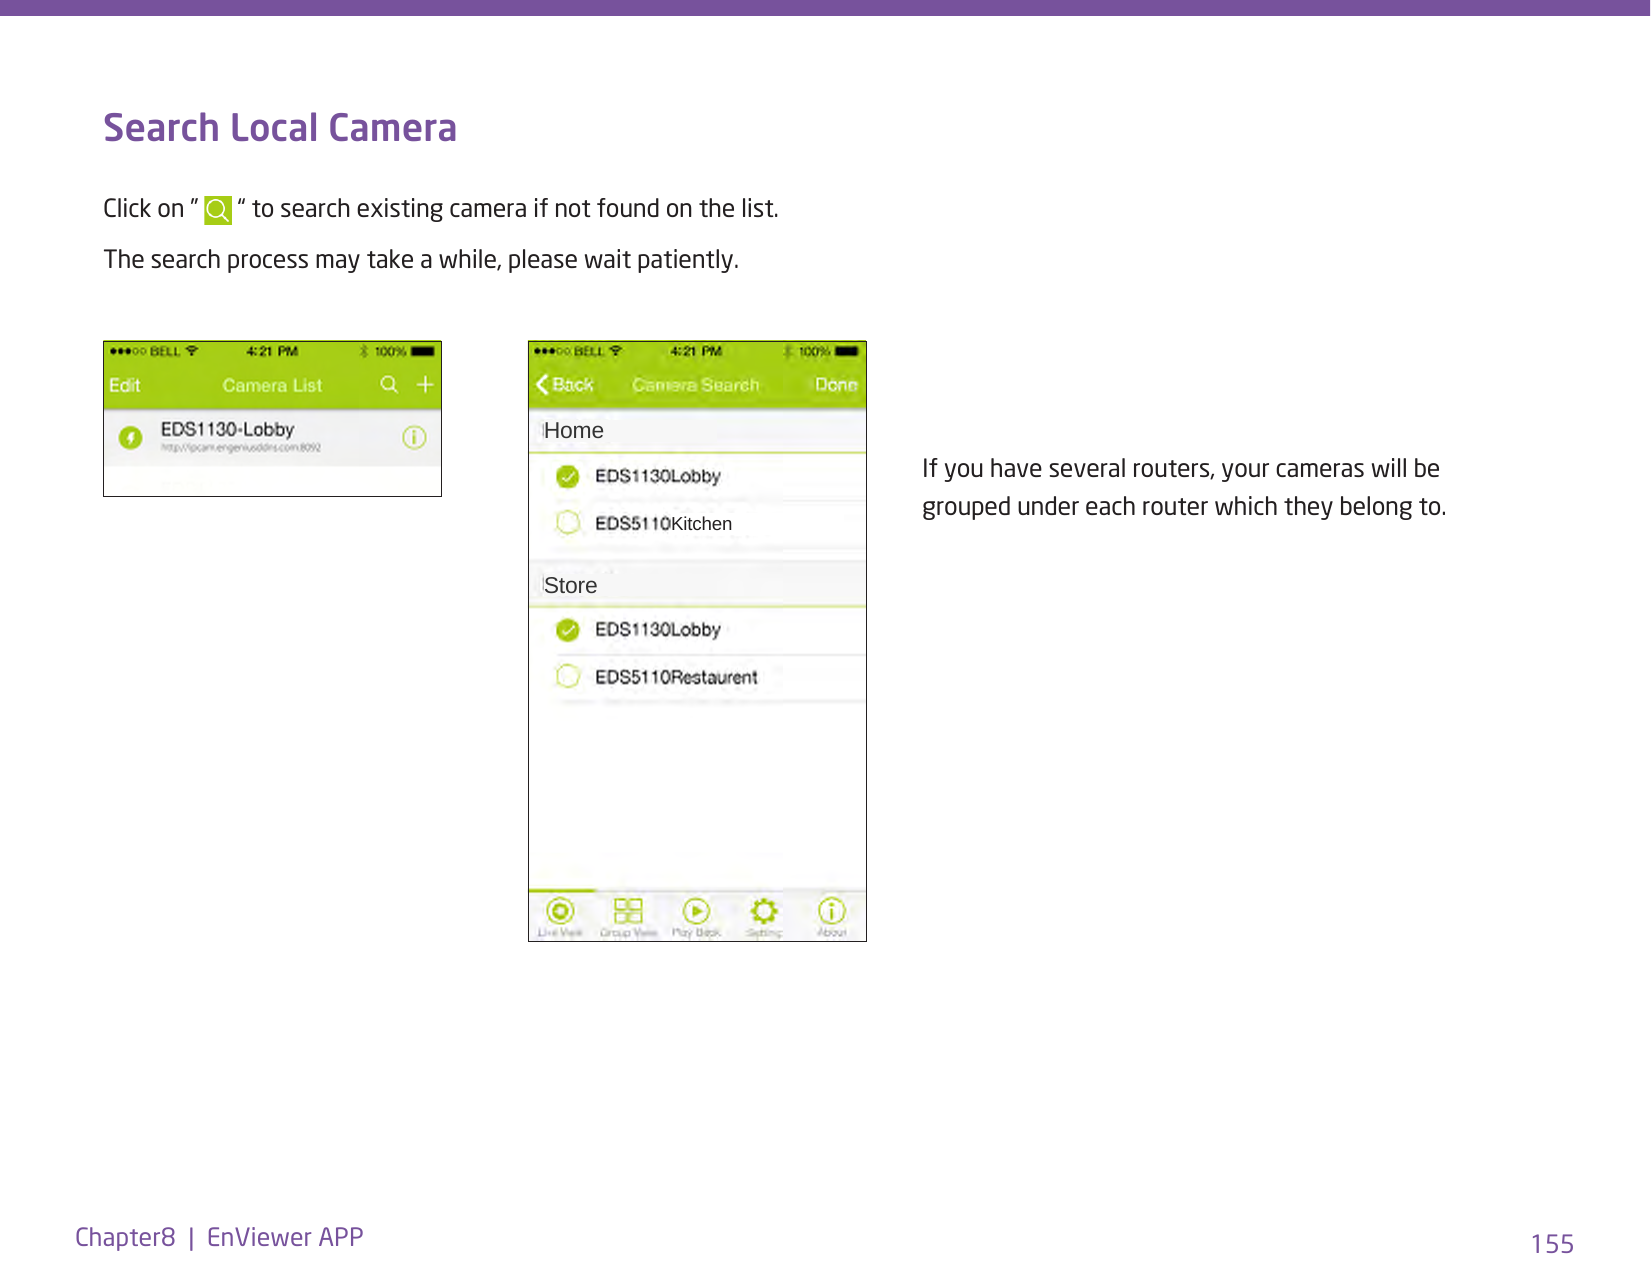Uncheck EDS1130Lobby under Store
Image resolution: width=1651 pixels, height=1275 pixels.
coord(567,629)
